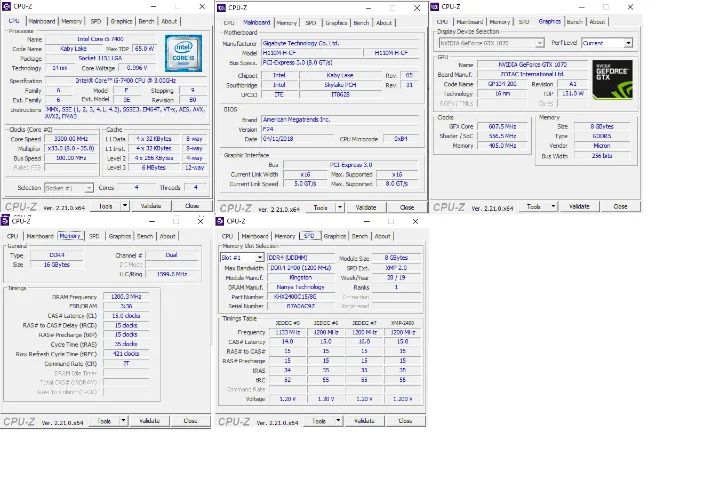Click American Megatrends Inc. BIOS brand field
This screenshot has width=707, height=480.
click(x=340, y=120)
